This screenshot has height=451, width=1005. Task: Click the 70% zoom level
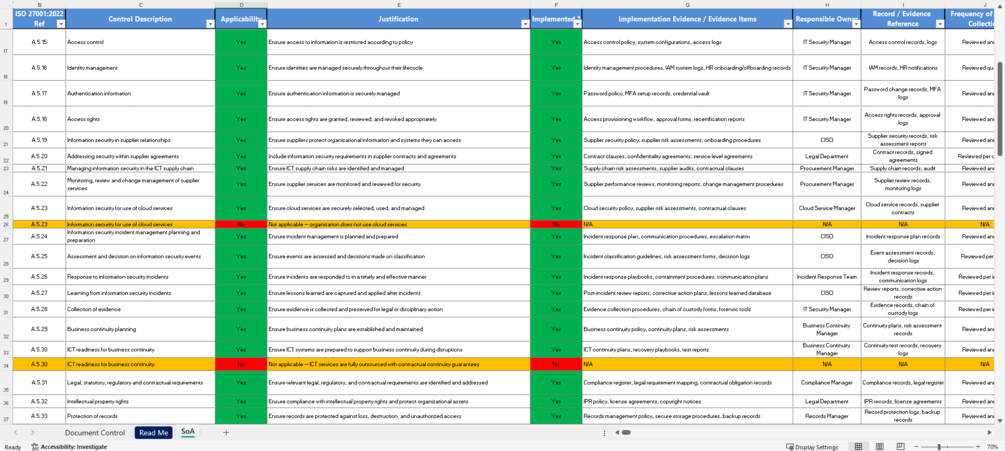992,447
